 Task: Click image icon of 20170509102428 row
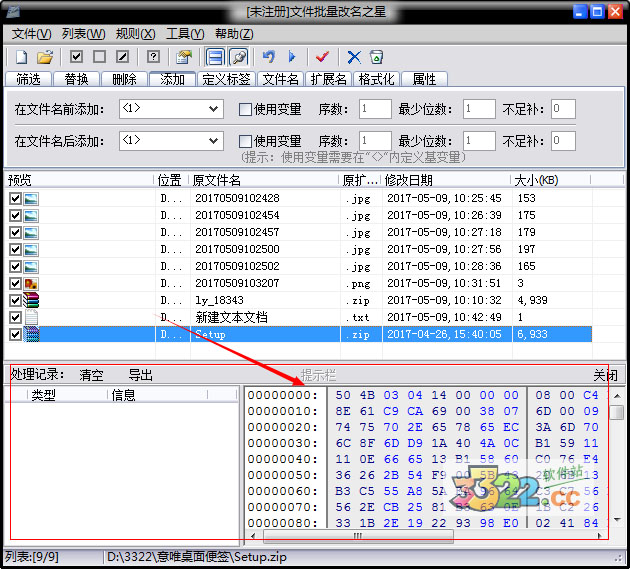[x=31, y=199]
